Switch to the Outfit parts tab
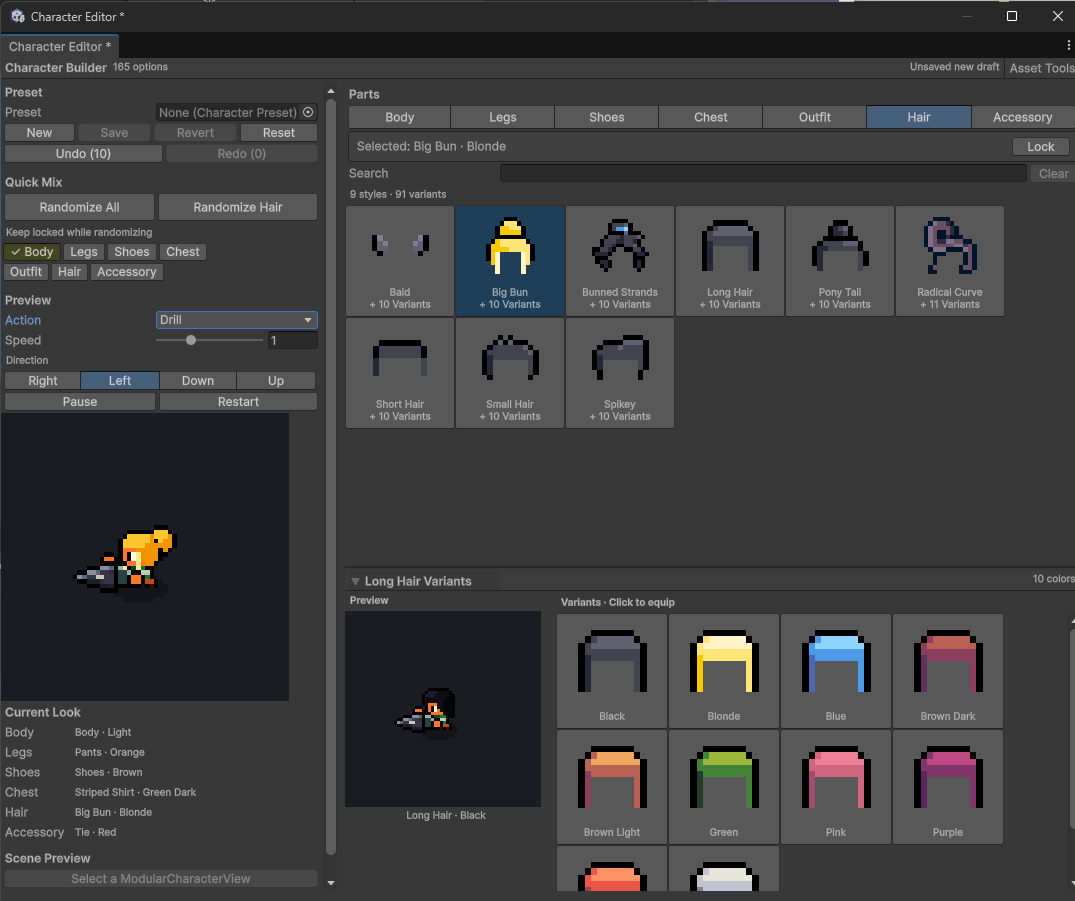The width and height of the screenshot is (1075, 901). pos(814,117)
